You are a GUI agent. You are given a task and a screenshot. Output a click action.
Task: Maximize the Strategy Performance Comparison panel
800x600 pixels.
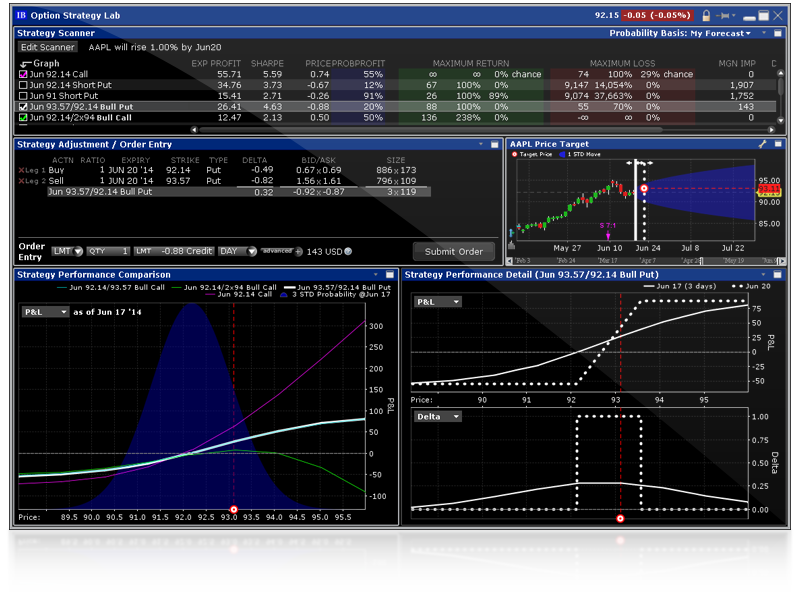(390, 274)
